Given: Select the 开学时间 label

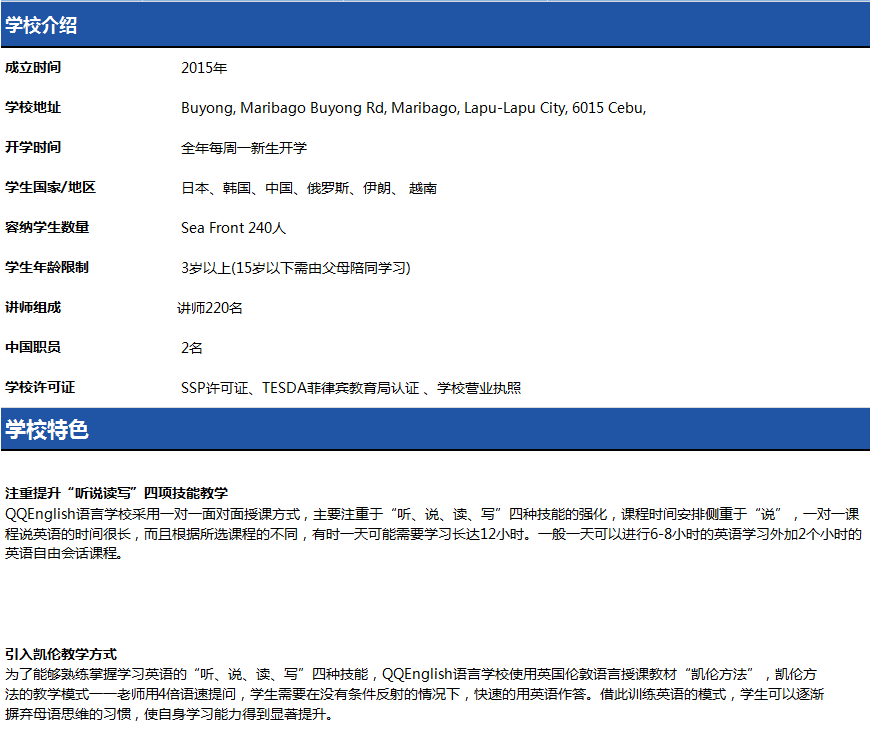Looking at the screenshot, I should pos(33,148).
